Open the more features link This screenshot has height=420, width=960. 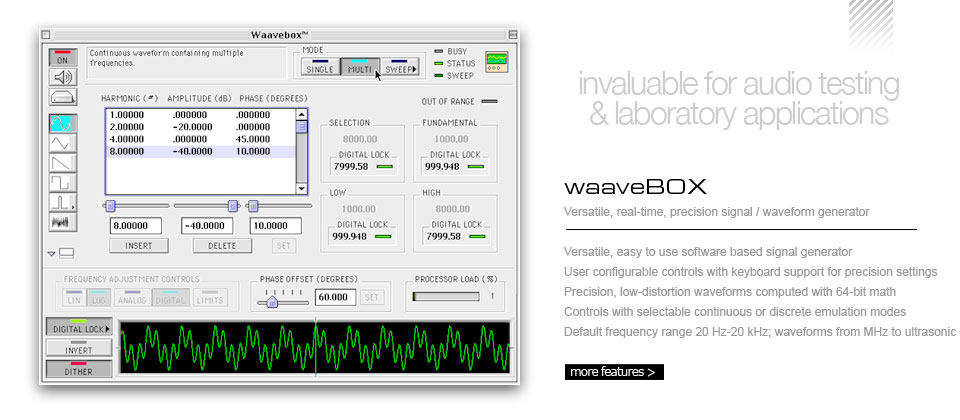tap(614, 372)
